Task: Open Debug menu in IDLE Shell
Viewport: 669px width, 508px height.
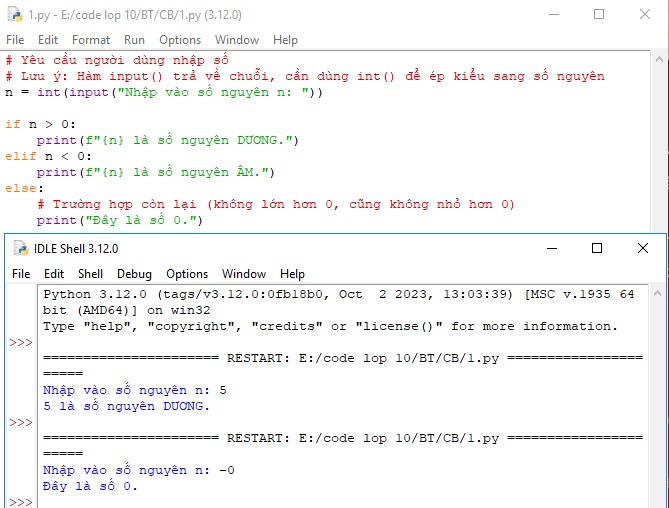Action: pyautogui.click(x=134, y=273)
